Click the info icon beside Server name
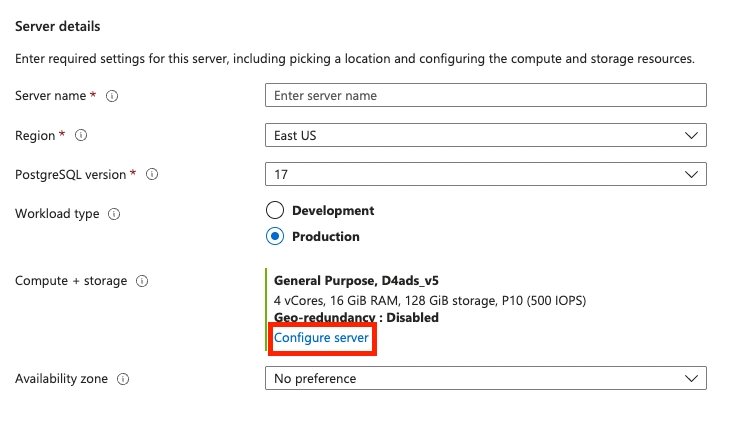Screen dimensions: 735x424 click(112, 96)
